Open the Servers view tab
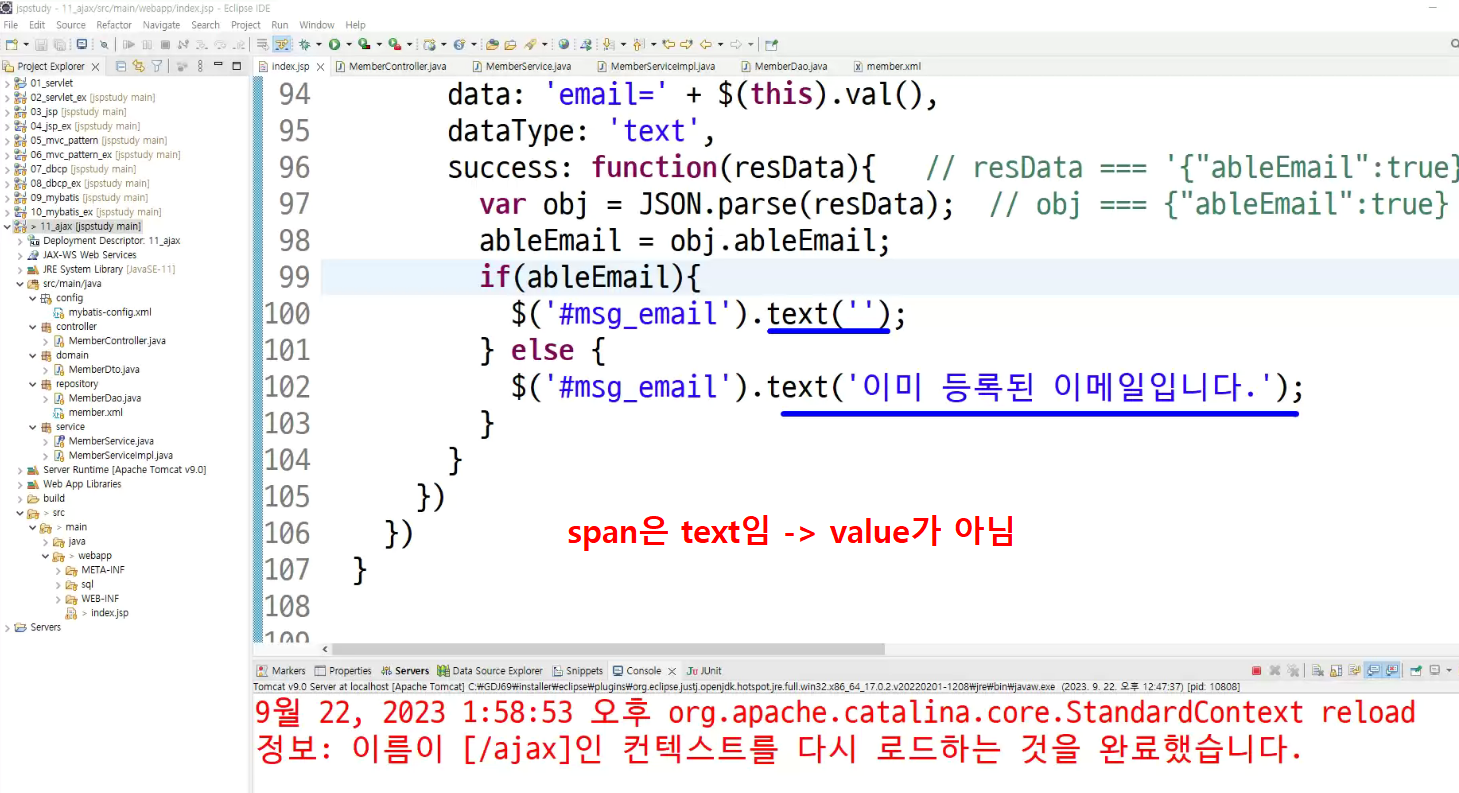The width and height of the screenshot is (1459, 793). (x=404, y=671)
